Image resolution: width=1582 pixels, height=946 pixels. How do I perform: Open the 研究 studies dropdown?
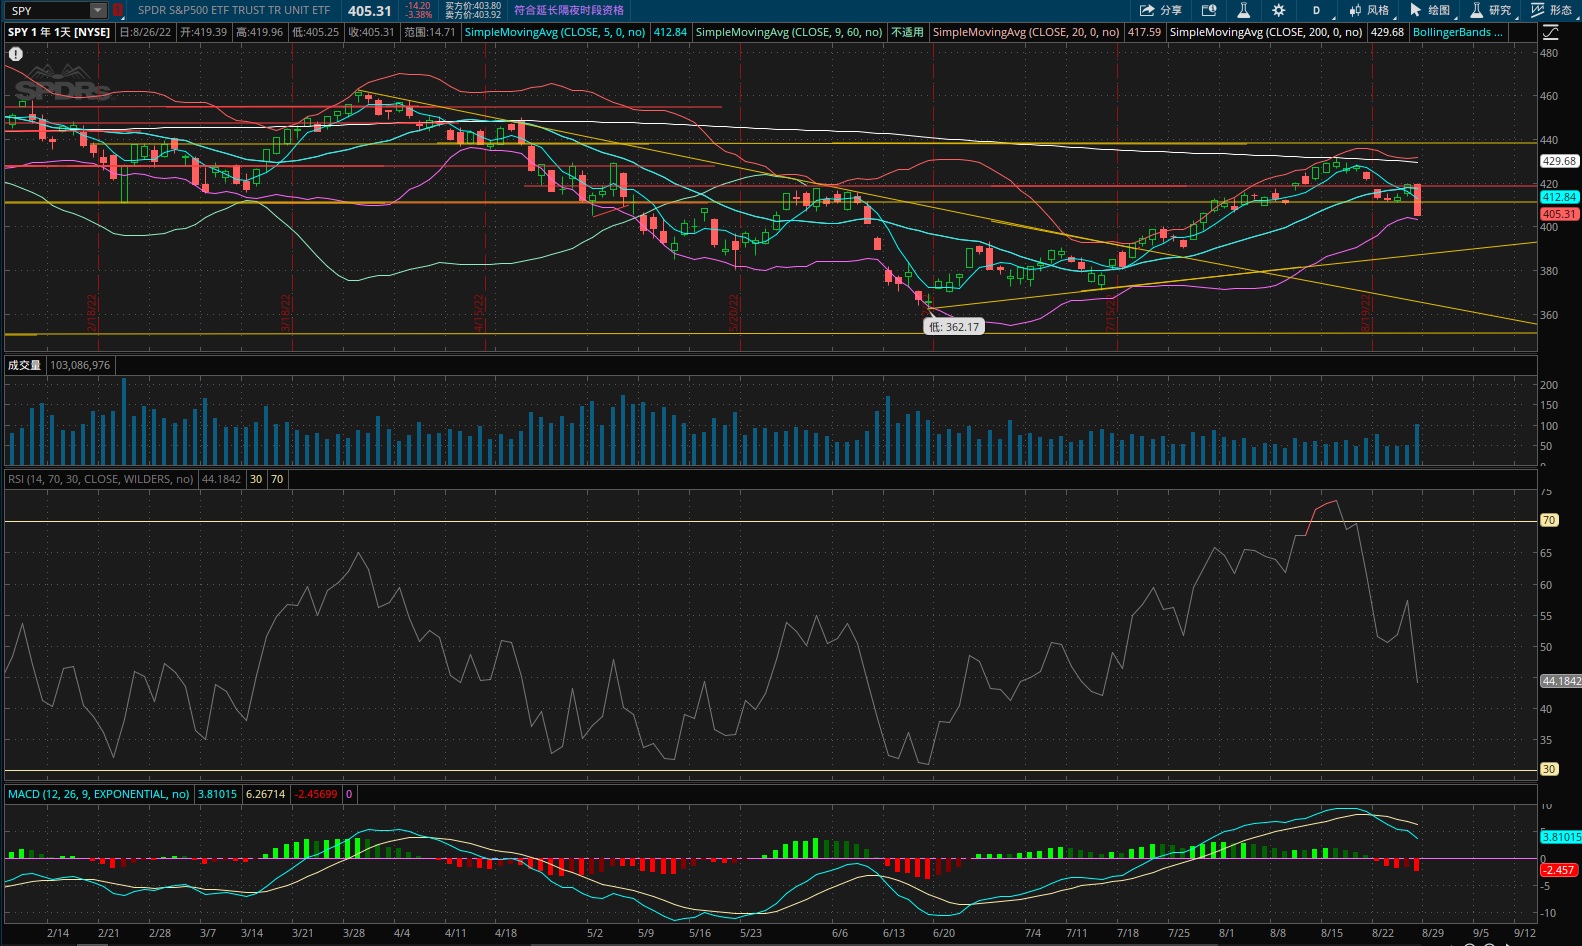(1491, 10)
